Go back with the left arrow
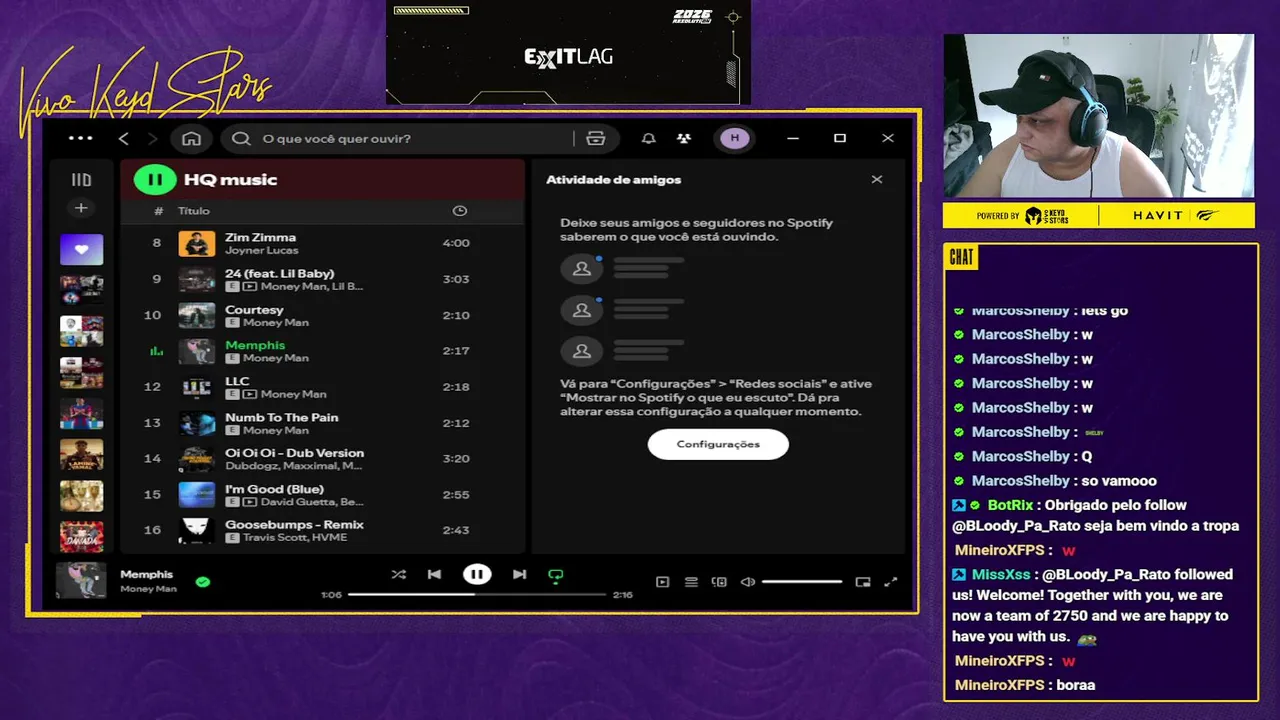This screenshot has width=1280, height=720. [x=124, y=138]
